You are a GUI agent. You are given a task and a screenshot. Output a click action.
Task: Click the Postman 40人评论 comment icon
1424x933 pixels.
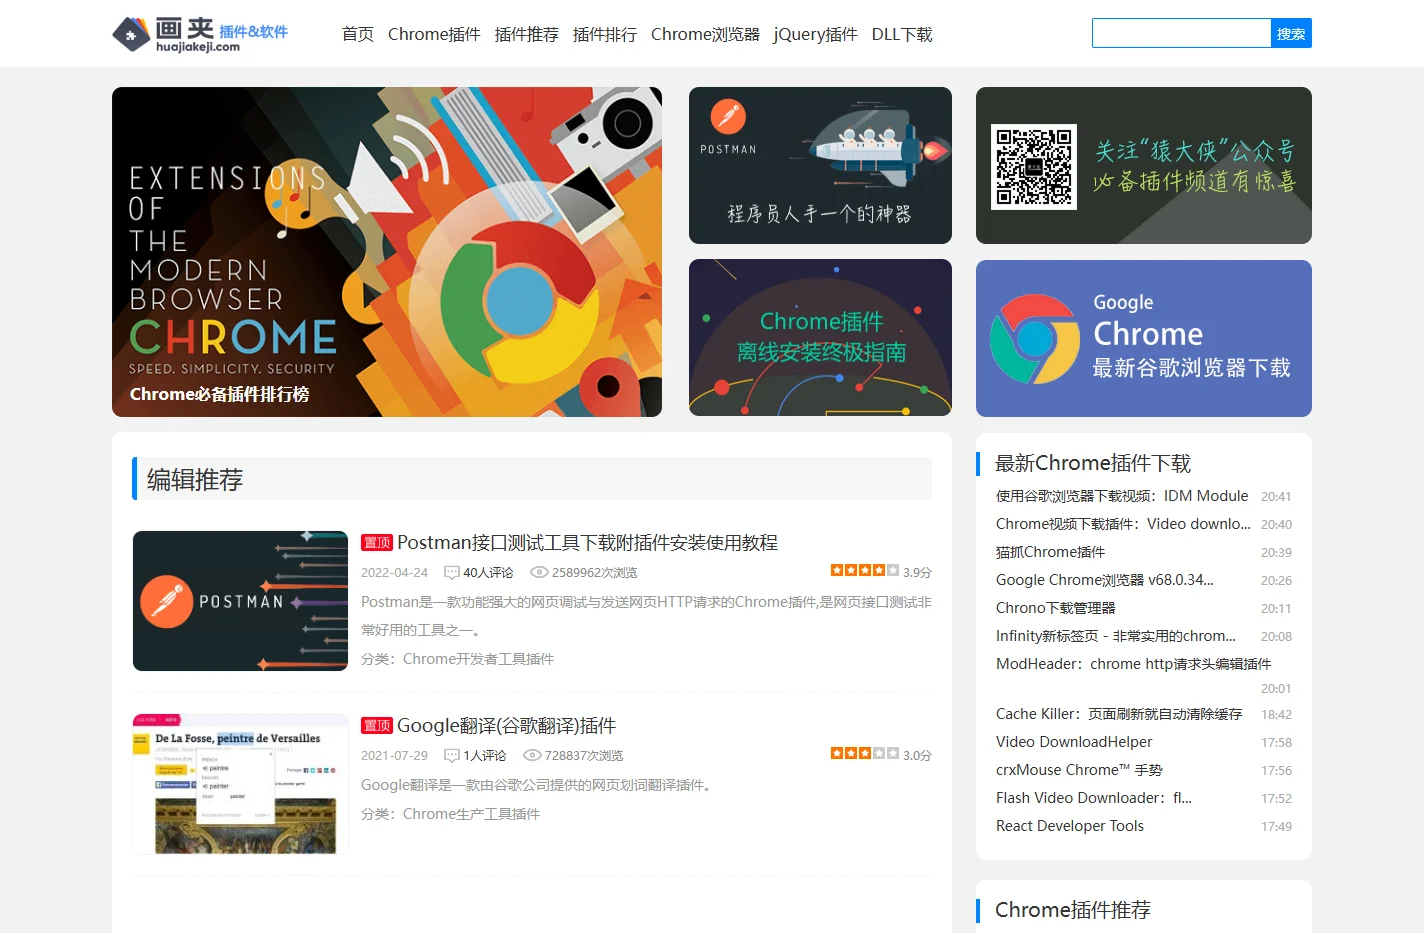pyautogui.click(x=452, y=573)
